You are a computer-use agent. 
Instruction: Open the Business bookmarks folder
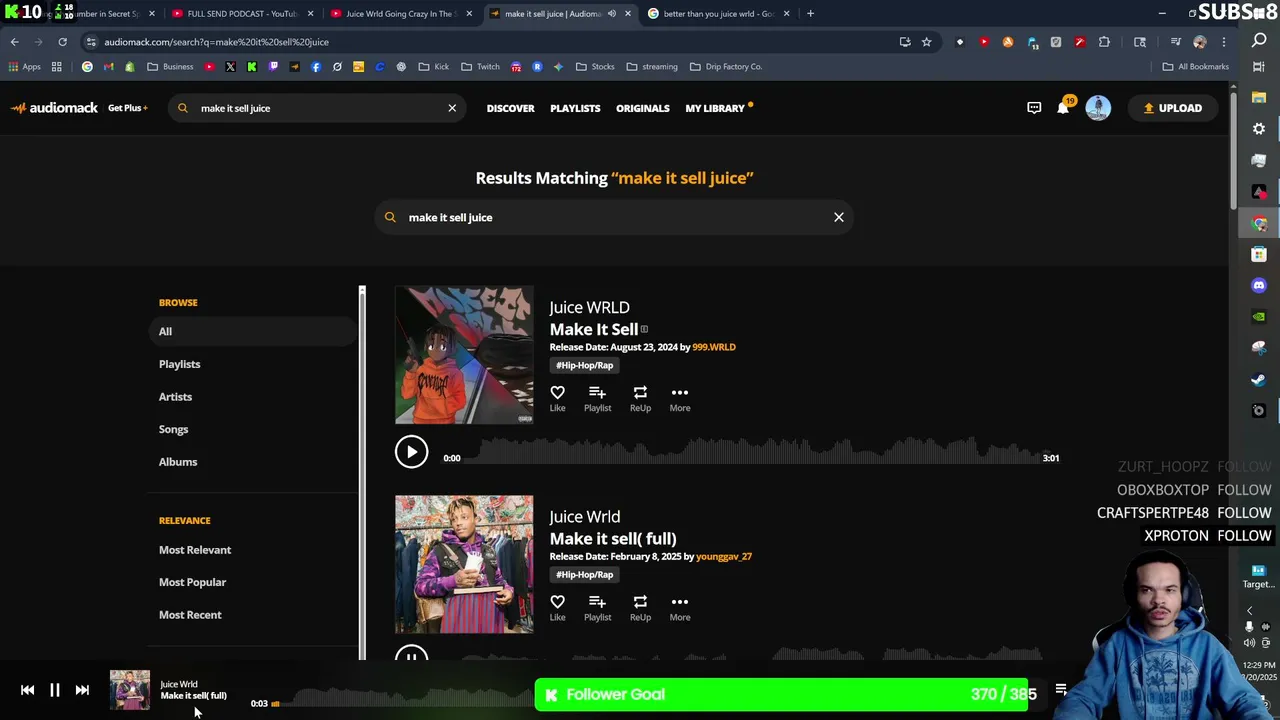pos(170,67)
